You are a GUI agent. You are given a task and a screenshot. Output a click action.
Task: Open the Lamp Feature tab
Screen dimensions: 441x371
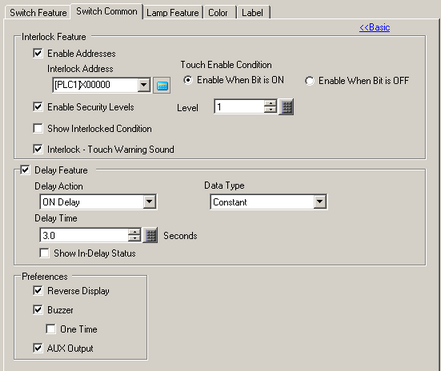click(x=173, y=13)
